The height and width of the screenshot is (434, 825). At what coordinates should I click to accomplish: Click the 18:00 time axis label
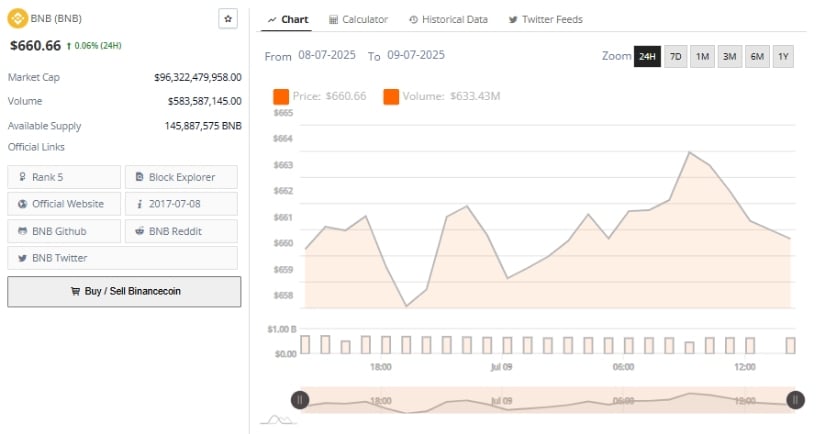click(380, 367)
